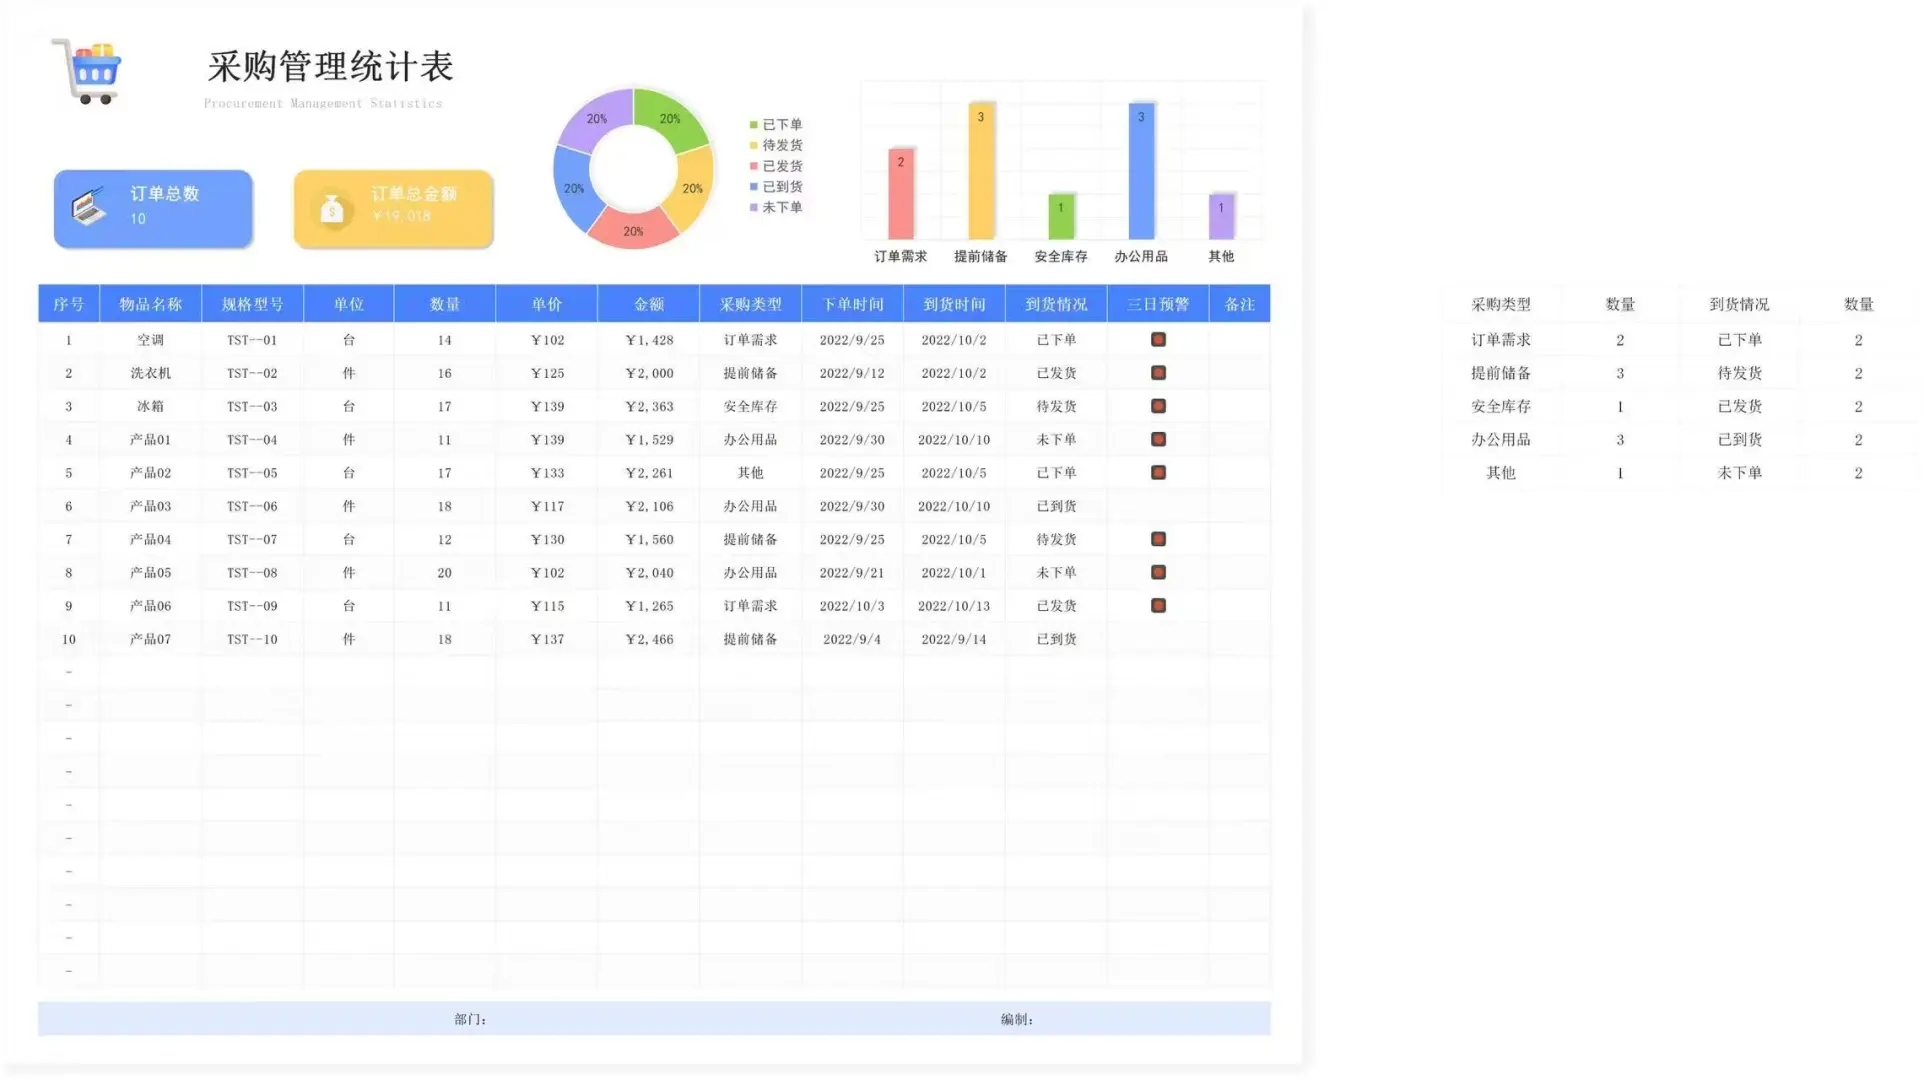Click the red warning marker in 产品02 row

tap(1159, 472)
